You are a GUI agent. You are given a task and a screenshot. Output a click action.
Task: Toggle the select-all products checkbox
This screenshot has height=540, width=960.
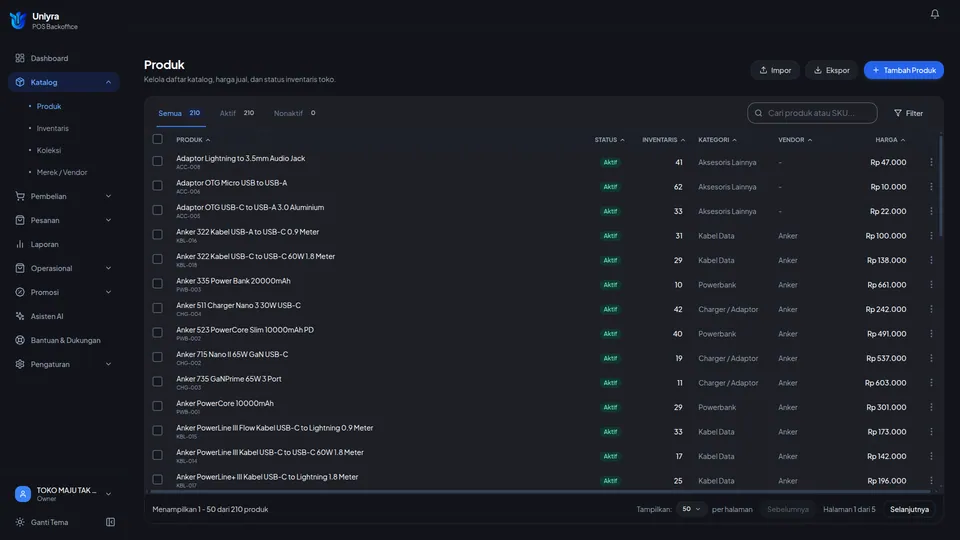[x=157, y=139]
